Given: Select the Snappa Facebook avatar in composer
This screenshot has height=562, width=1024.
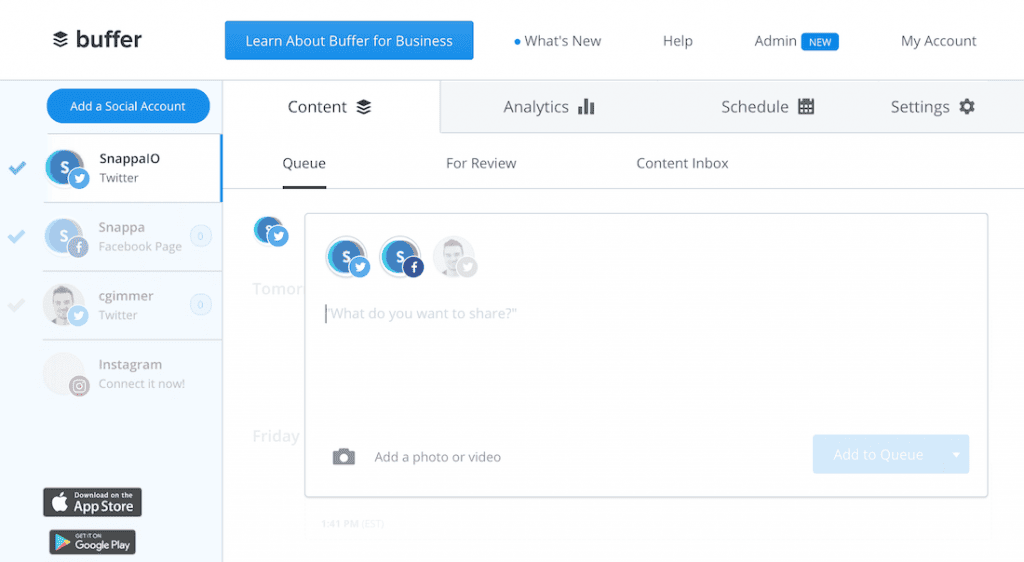Looking at the screenshot, I should click(401, 257).
